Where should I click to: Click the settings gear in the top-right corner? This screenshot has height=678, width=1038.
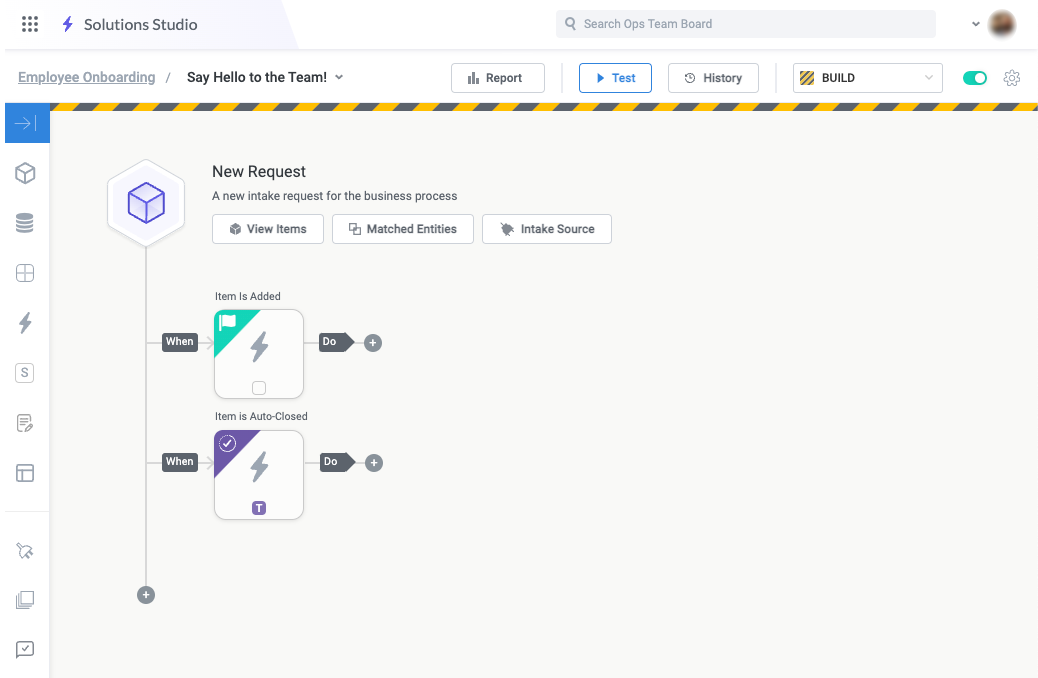click(x=1012, y=77)
